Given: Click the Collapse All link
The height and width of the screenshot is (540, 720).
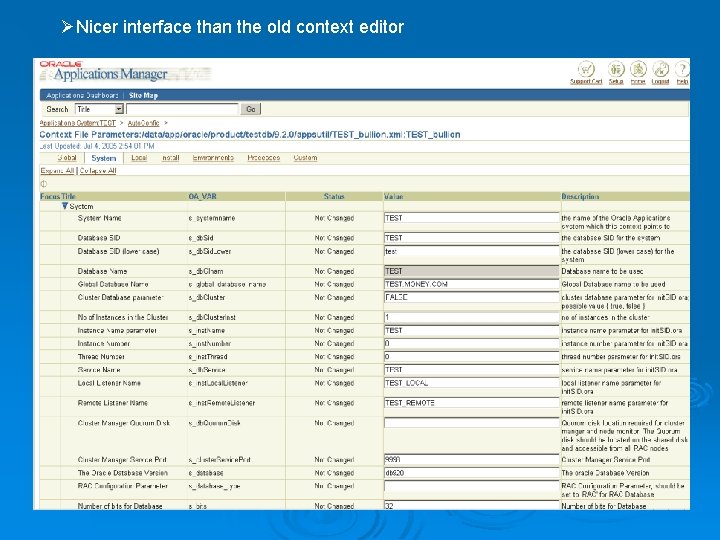Looking at the screenshot, I should (x=98, y=170).
